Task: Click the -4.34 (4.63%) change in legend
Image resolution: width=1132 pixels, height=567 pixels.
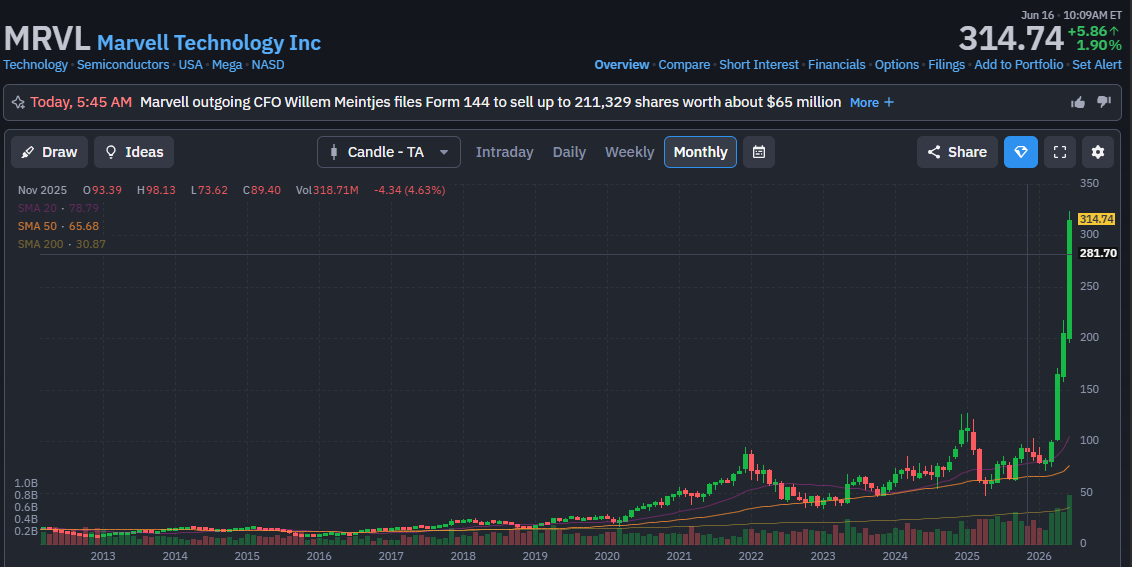Action: (409, 190)
